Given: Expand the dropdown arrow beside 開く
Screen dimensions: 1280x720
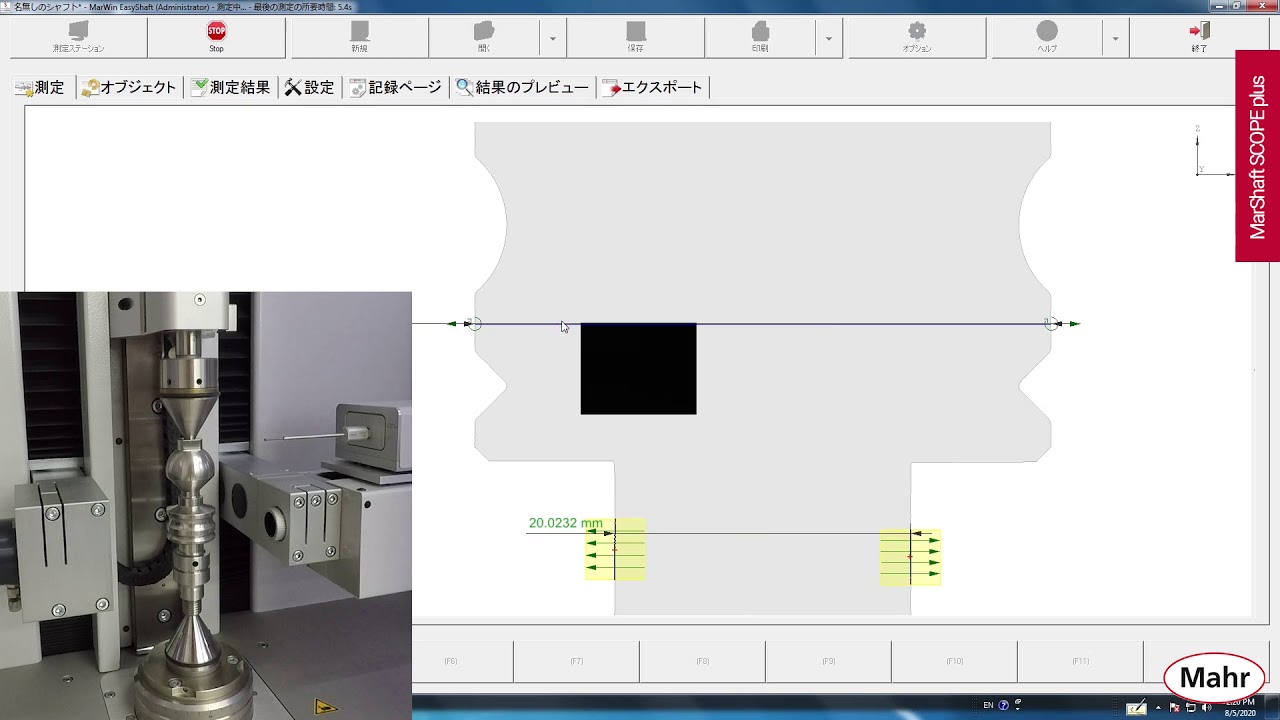Looking at the screenshot, I should [x=552, y=39].
